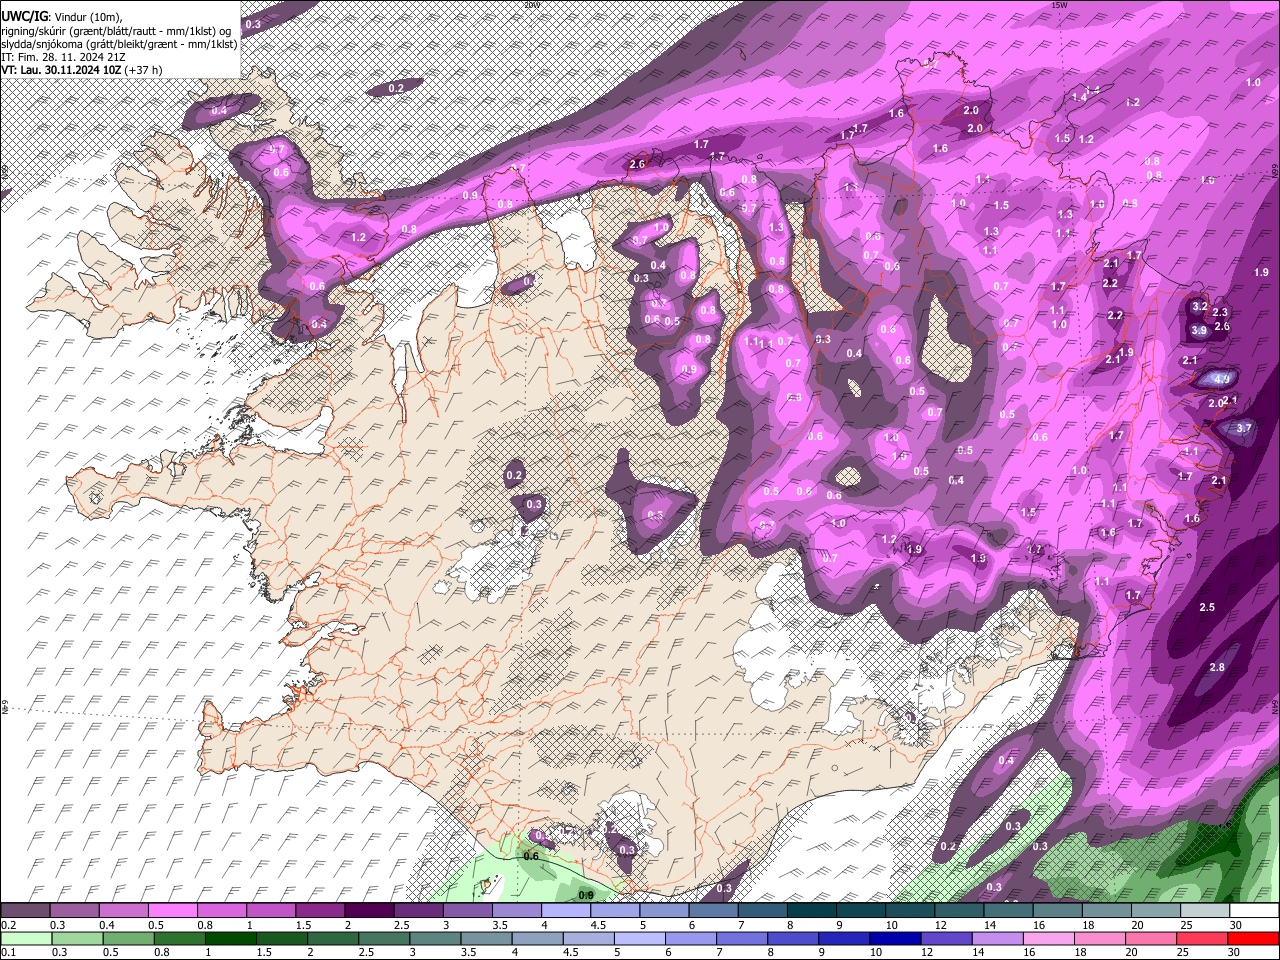
Task: Click the 'rigning/skúrir' legend description line
Action: 116,31
